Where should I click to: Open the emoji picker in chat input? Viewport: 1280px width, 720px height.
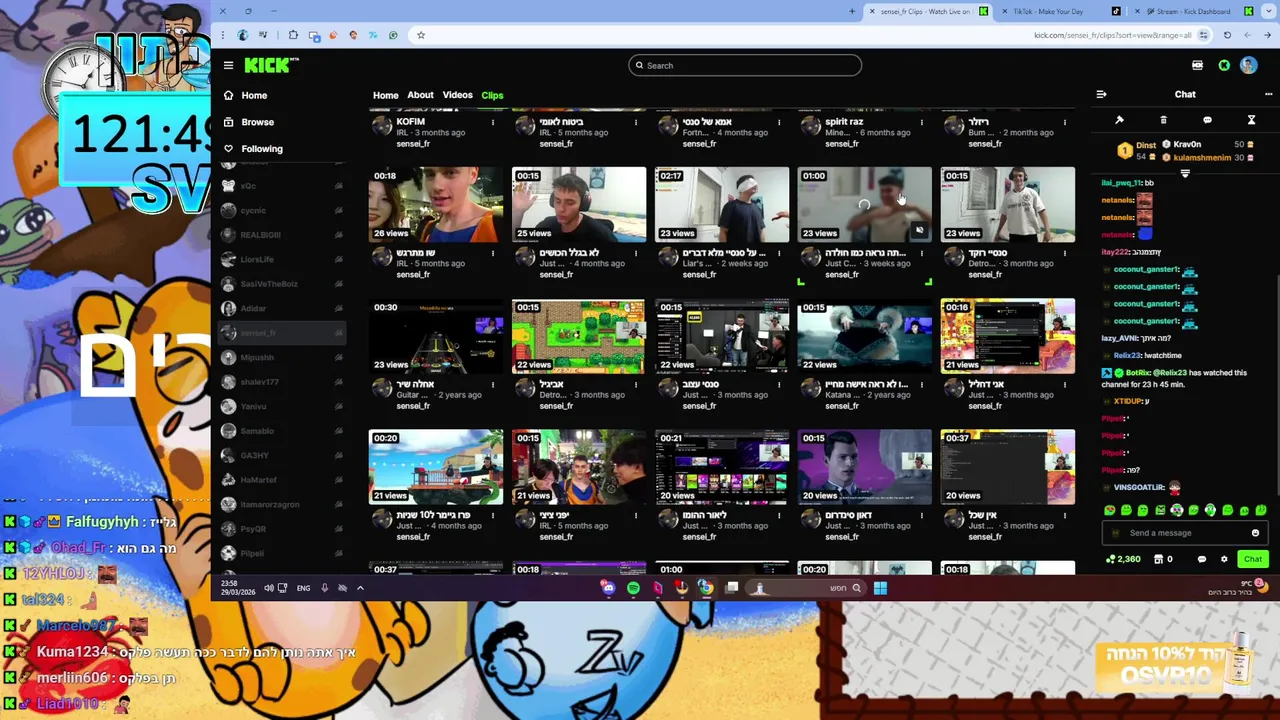coord(1255,533)
